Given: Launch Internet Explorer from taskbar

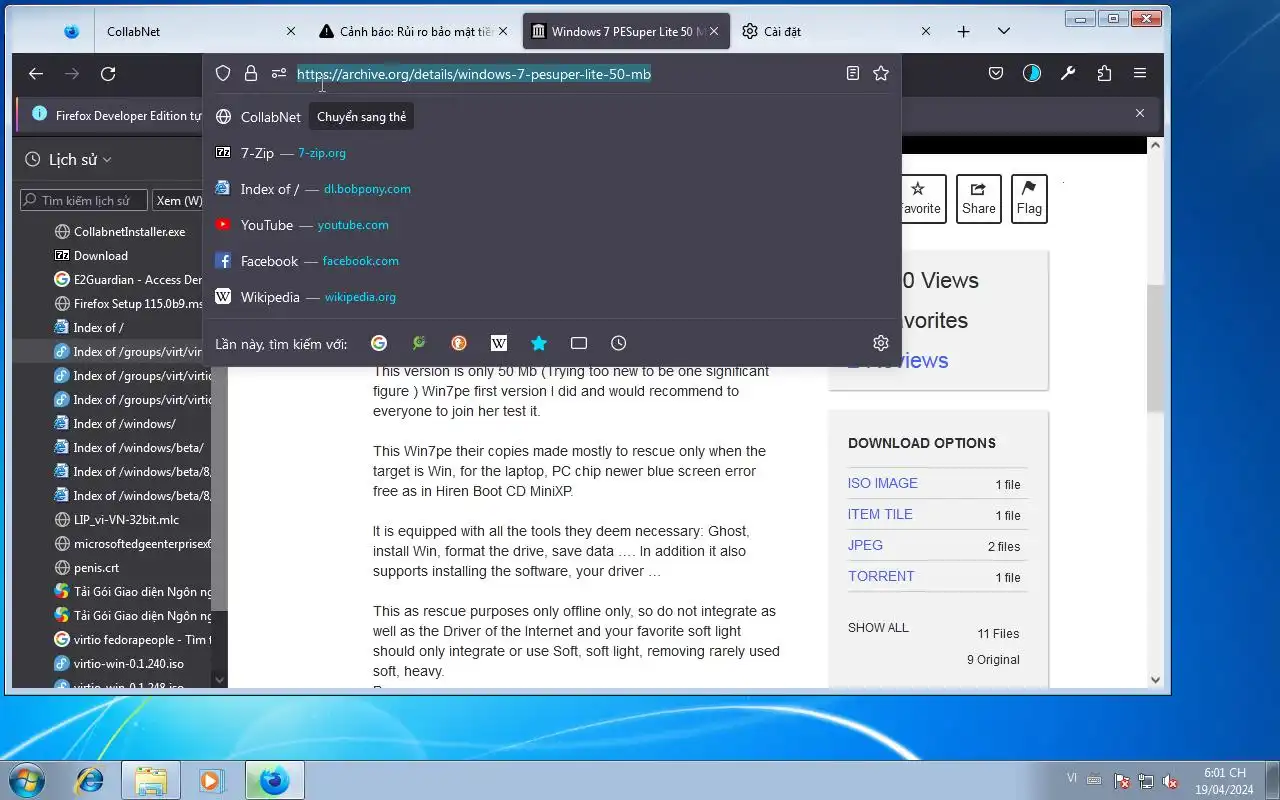Looking at the screenshot, I should (x=90, y=780).
